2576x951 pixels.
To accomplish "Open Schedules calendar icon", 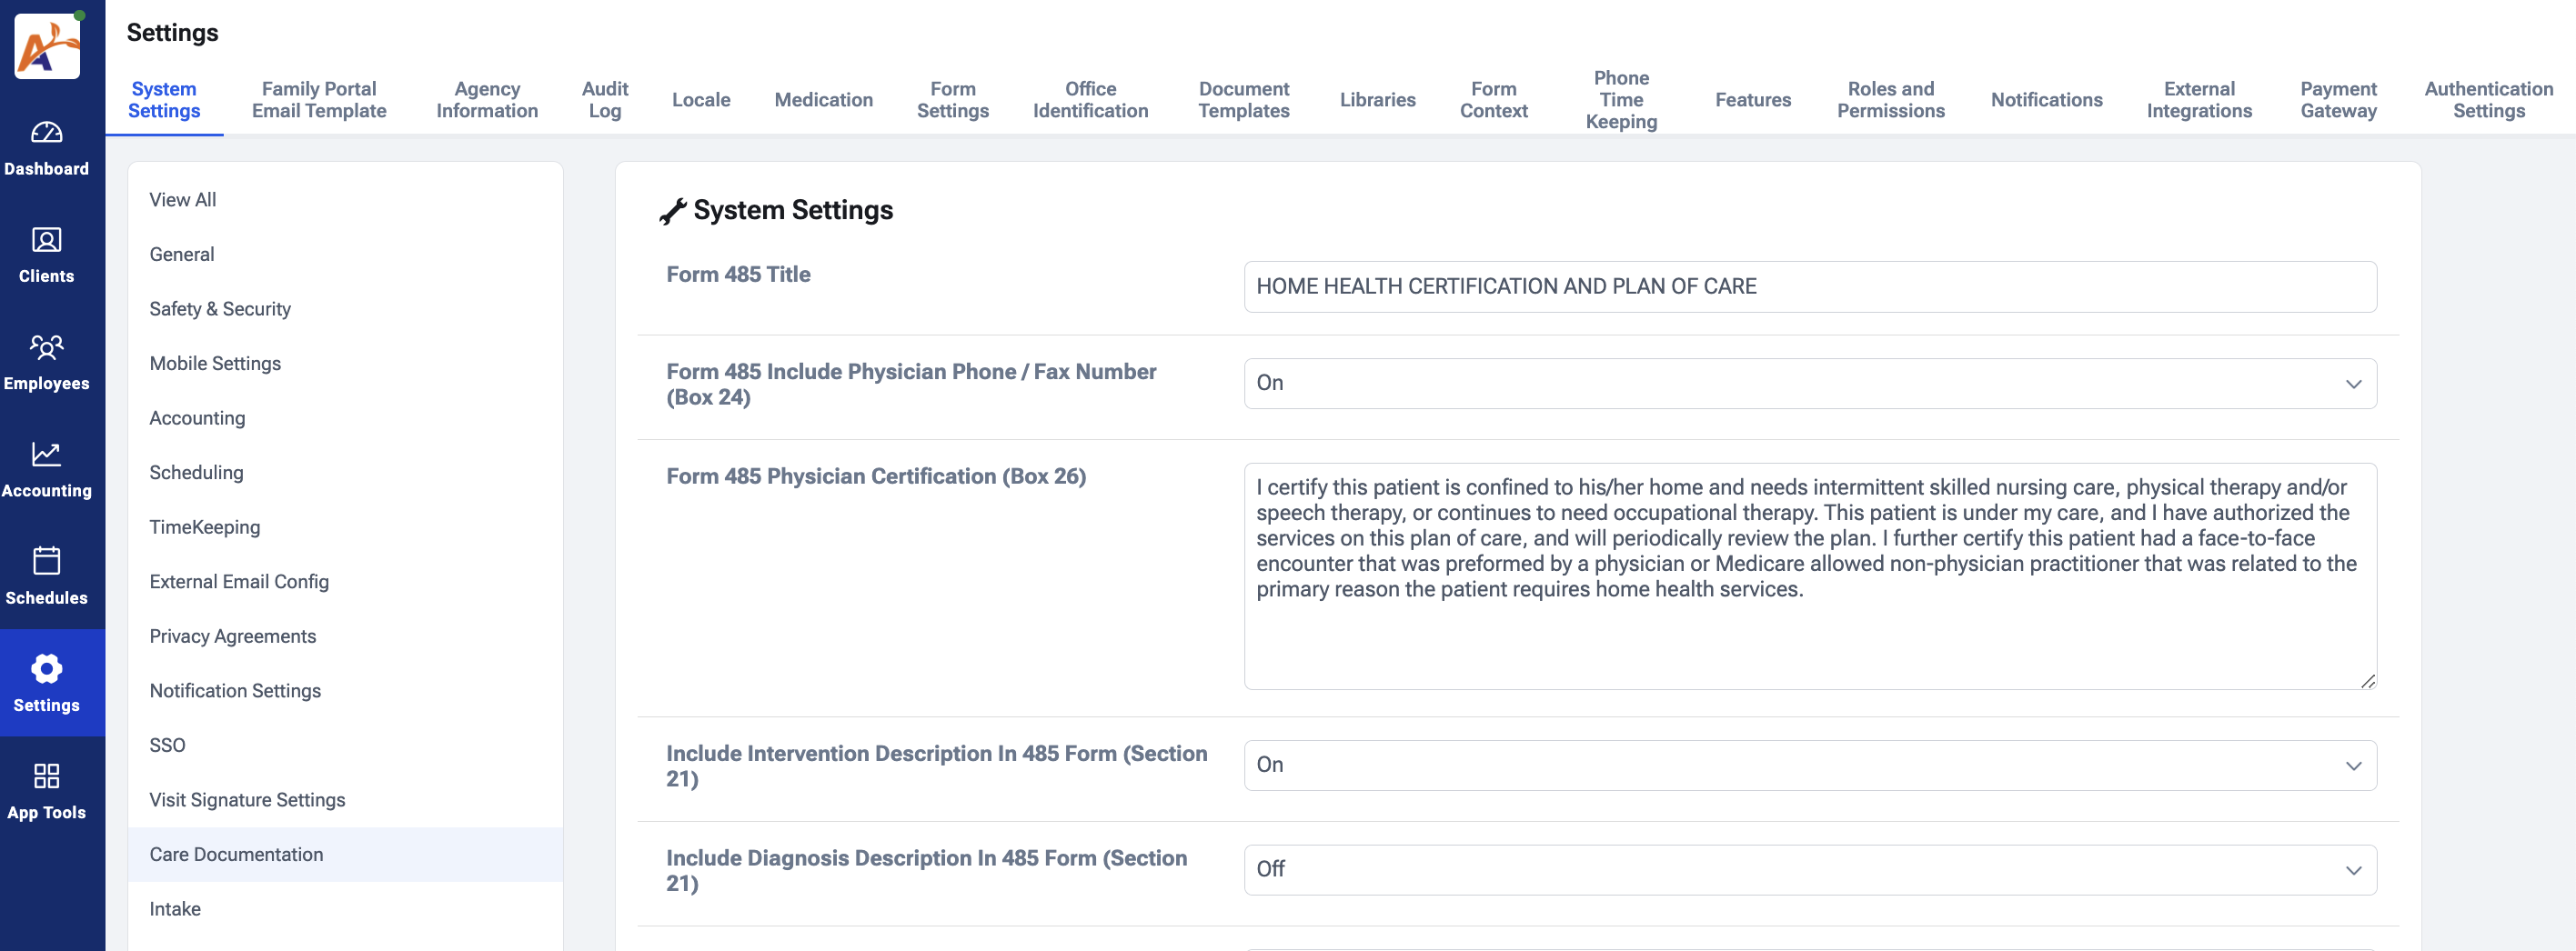I will click(46, 561).
